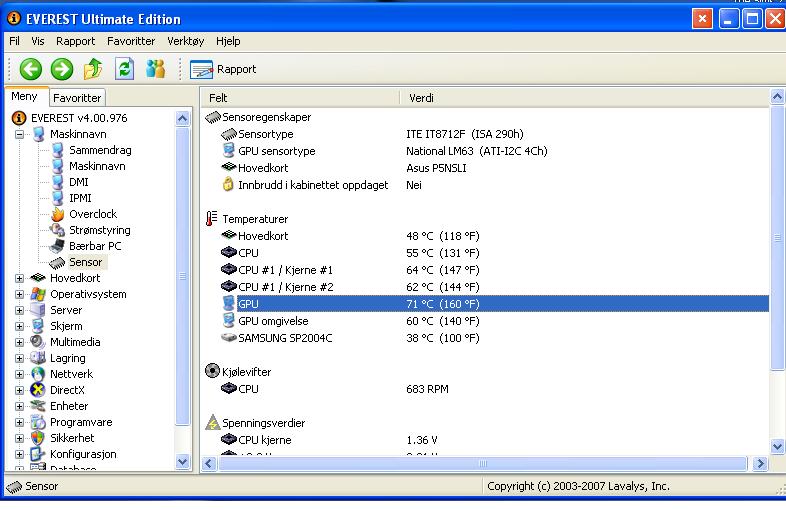Collapse the Maskinnavn tree node

tap(19, 134)
